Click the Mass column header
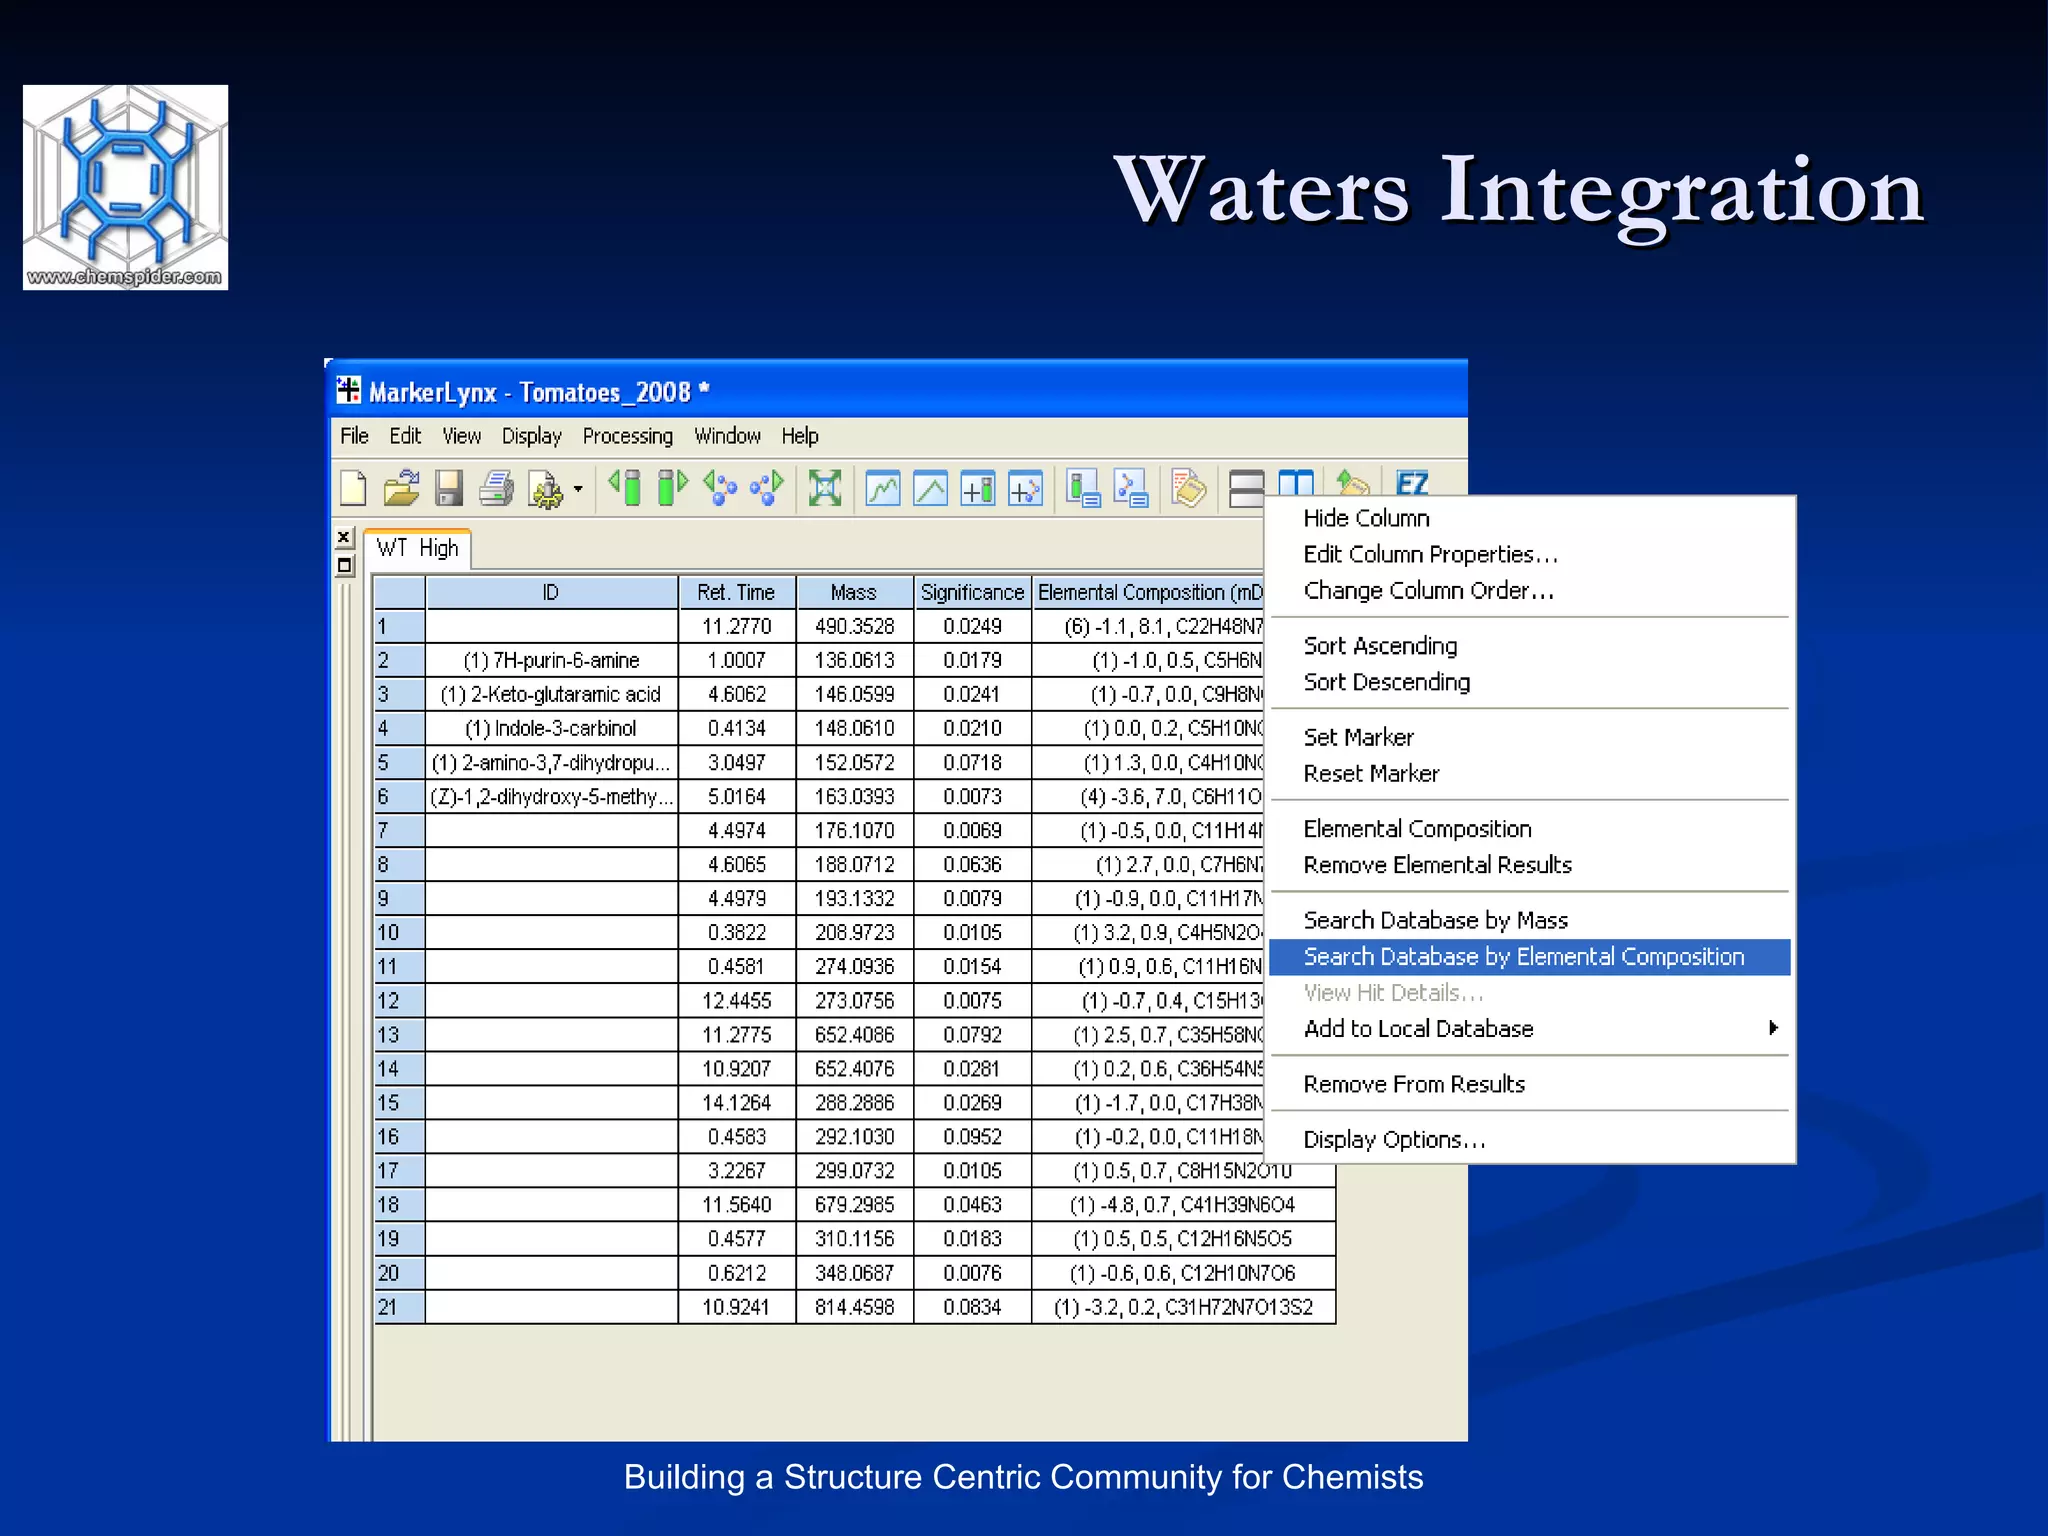 [854, 592]
